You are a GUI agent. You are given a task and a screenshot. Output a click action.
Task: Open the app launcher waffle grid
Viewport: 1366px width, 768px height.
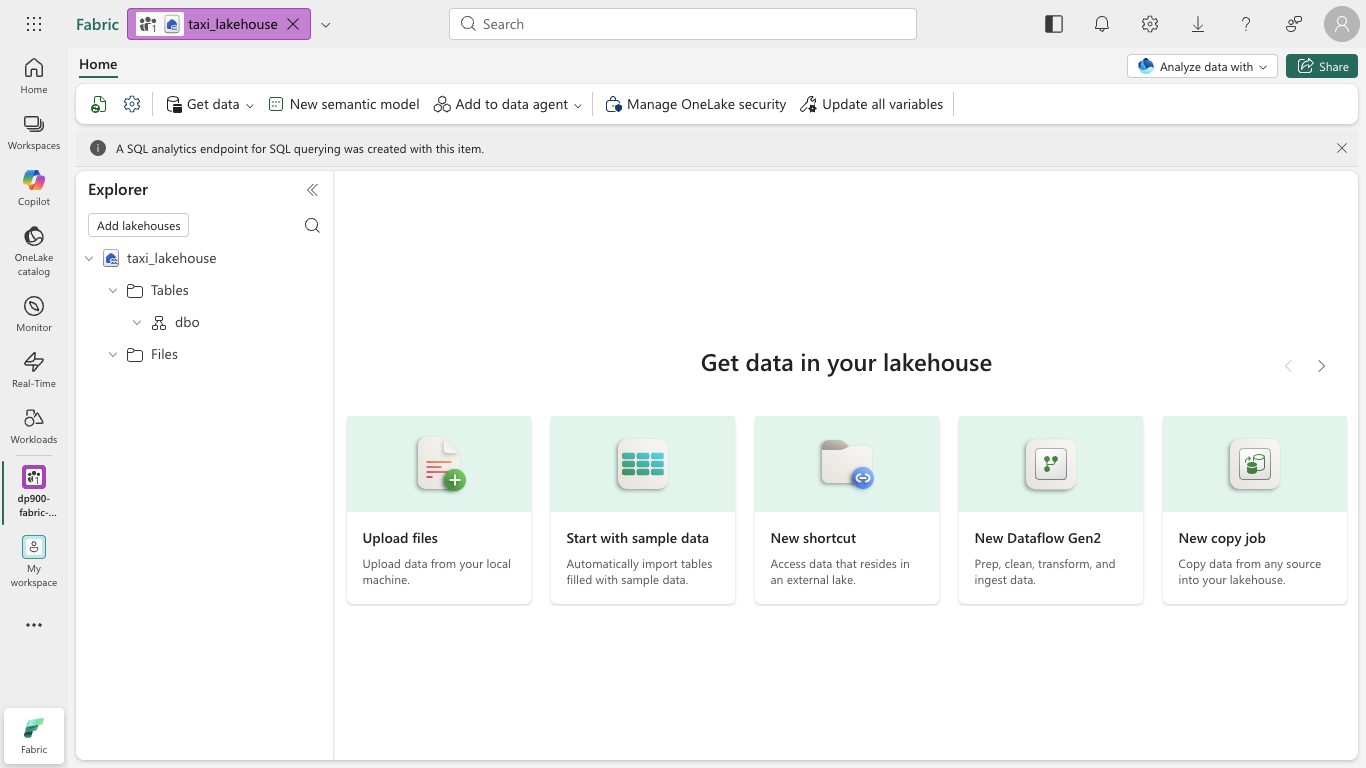34,24
